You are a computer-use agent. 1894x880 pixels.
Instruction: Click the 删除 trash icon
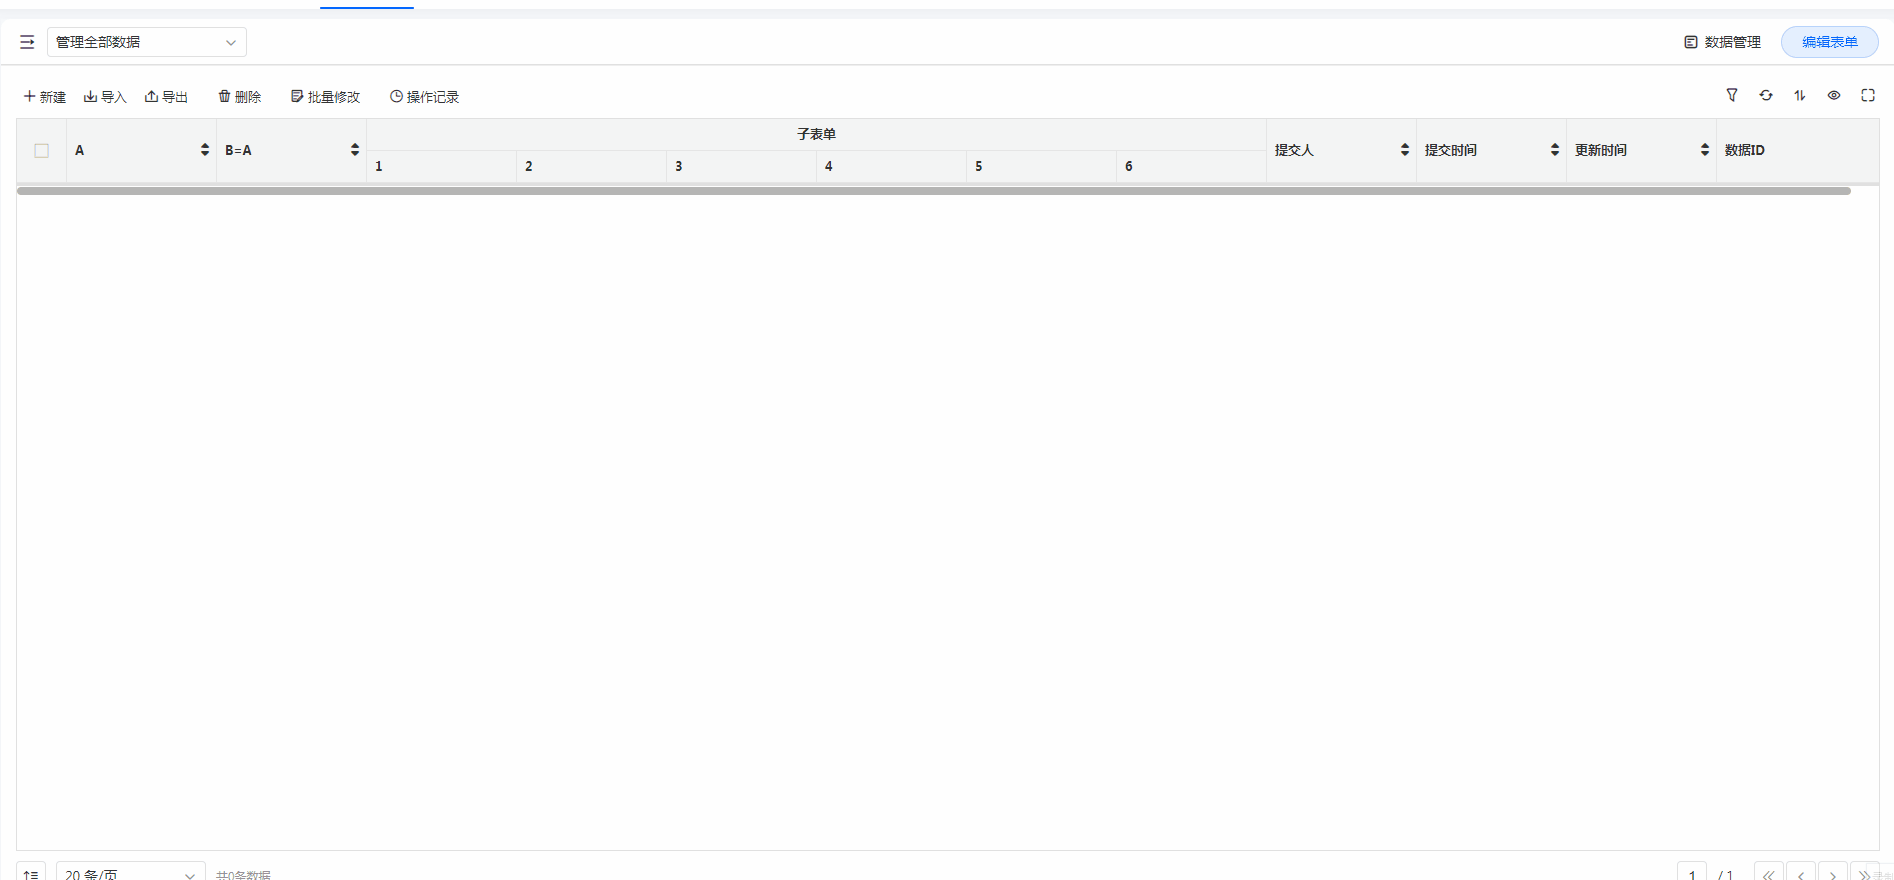(224, 97)
